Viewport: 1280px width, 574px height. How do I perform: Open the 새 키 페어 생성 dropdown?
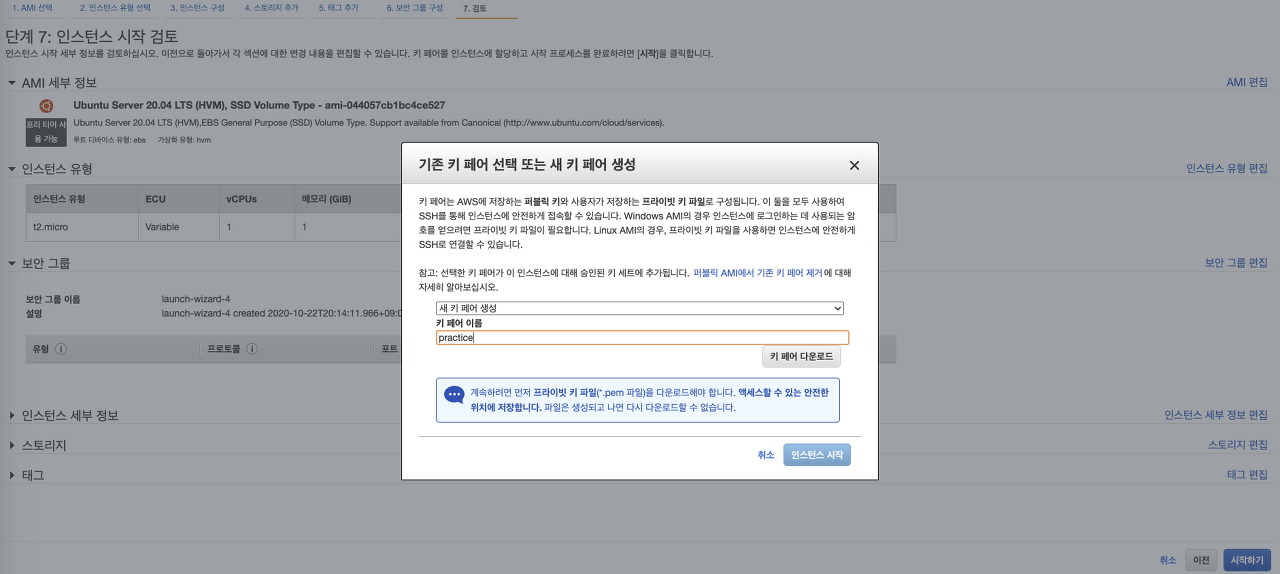click(640, 308)
